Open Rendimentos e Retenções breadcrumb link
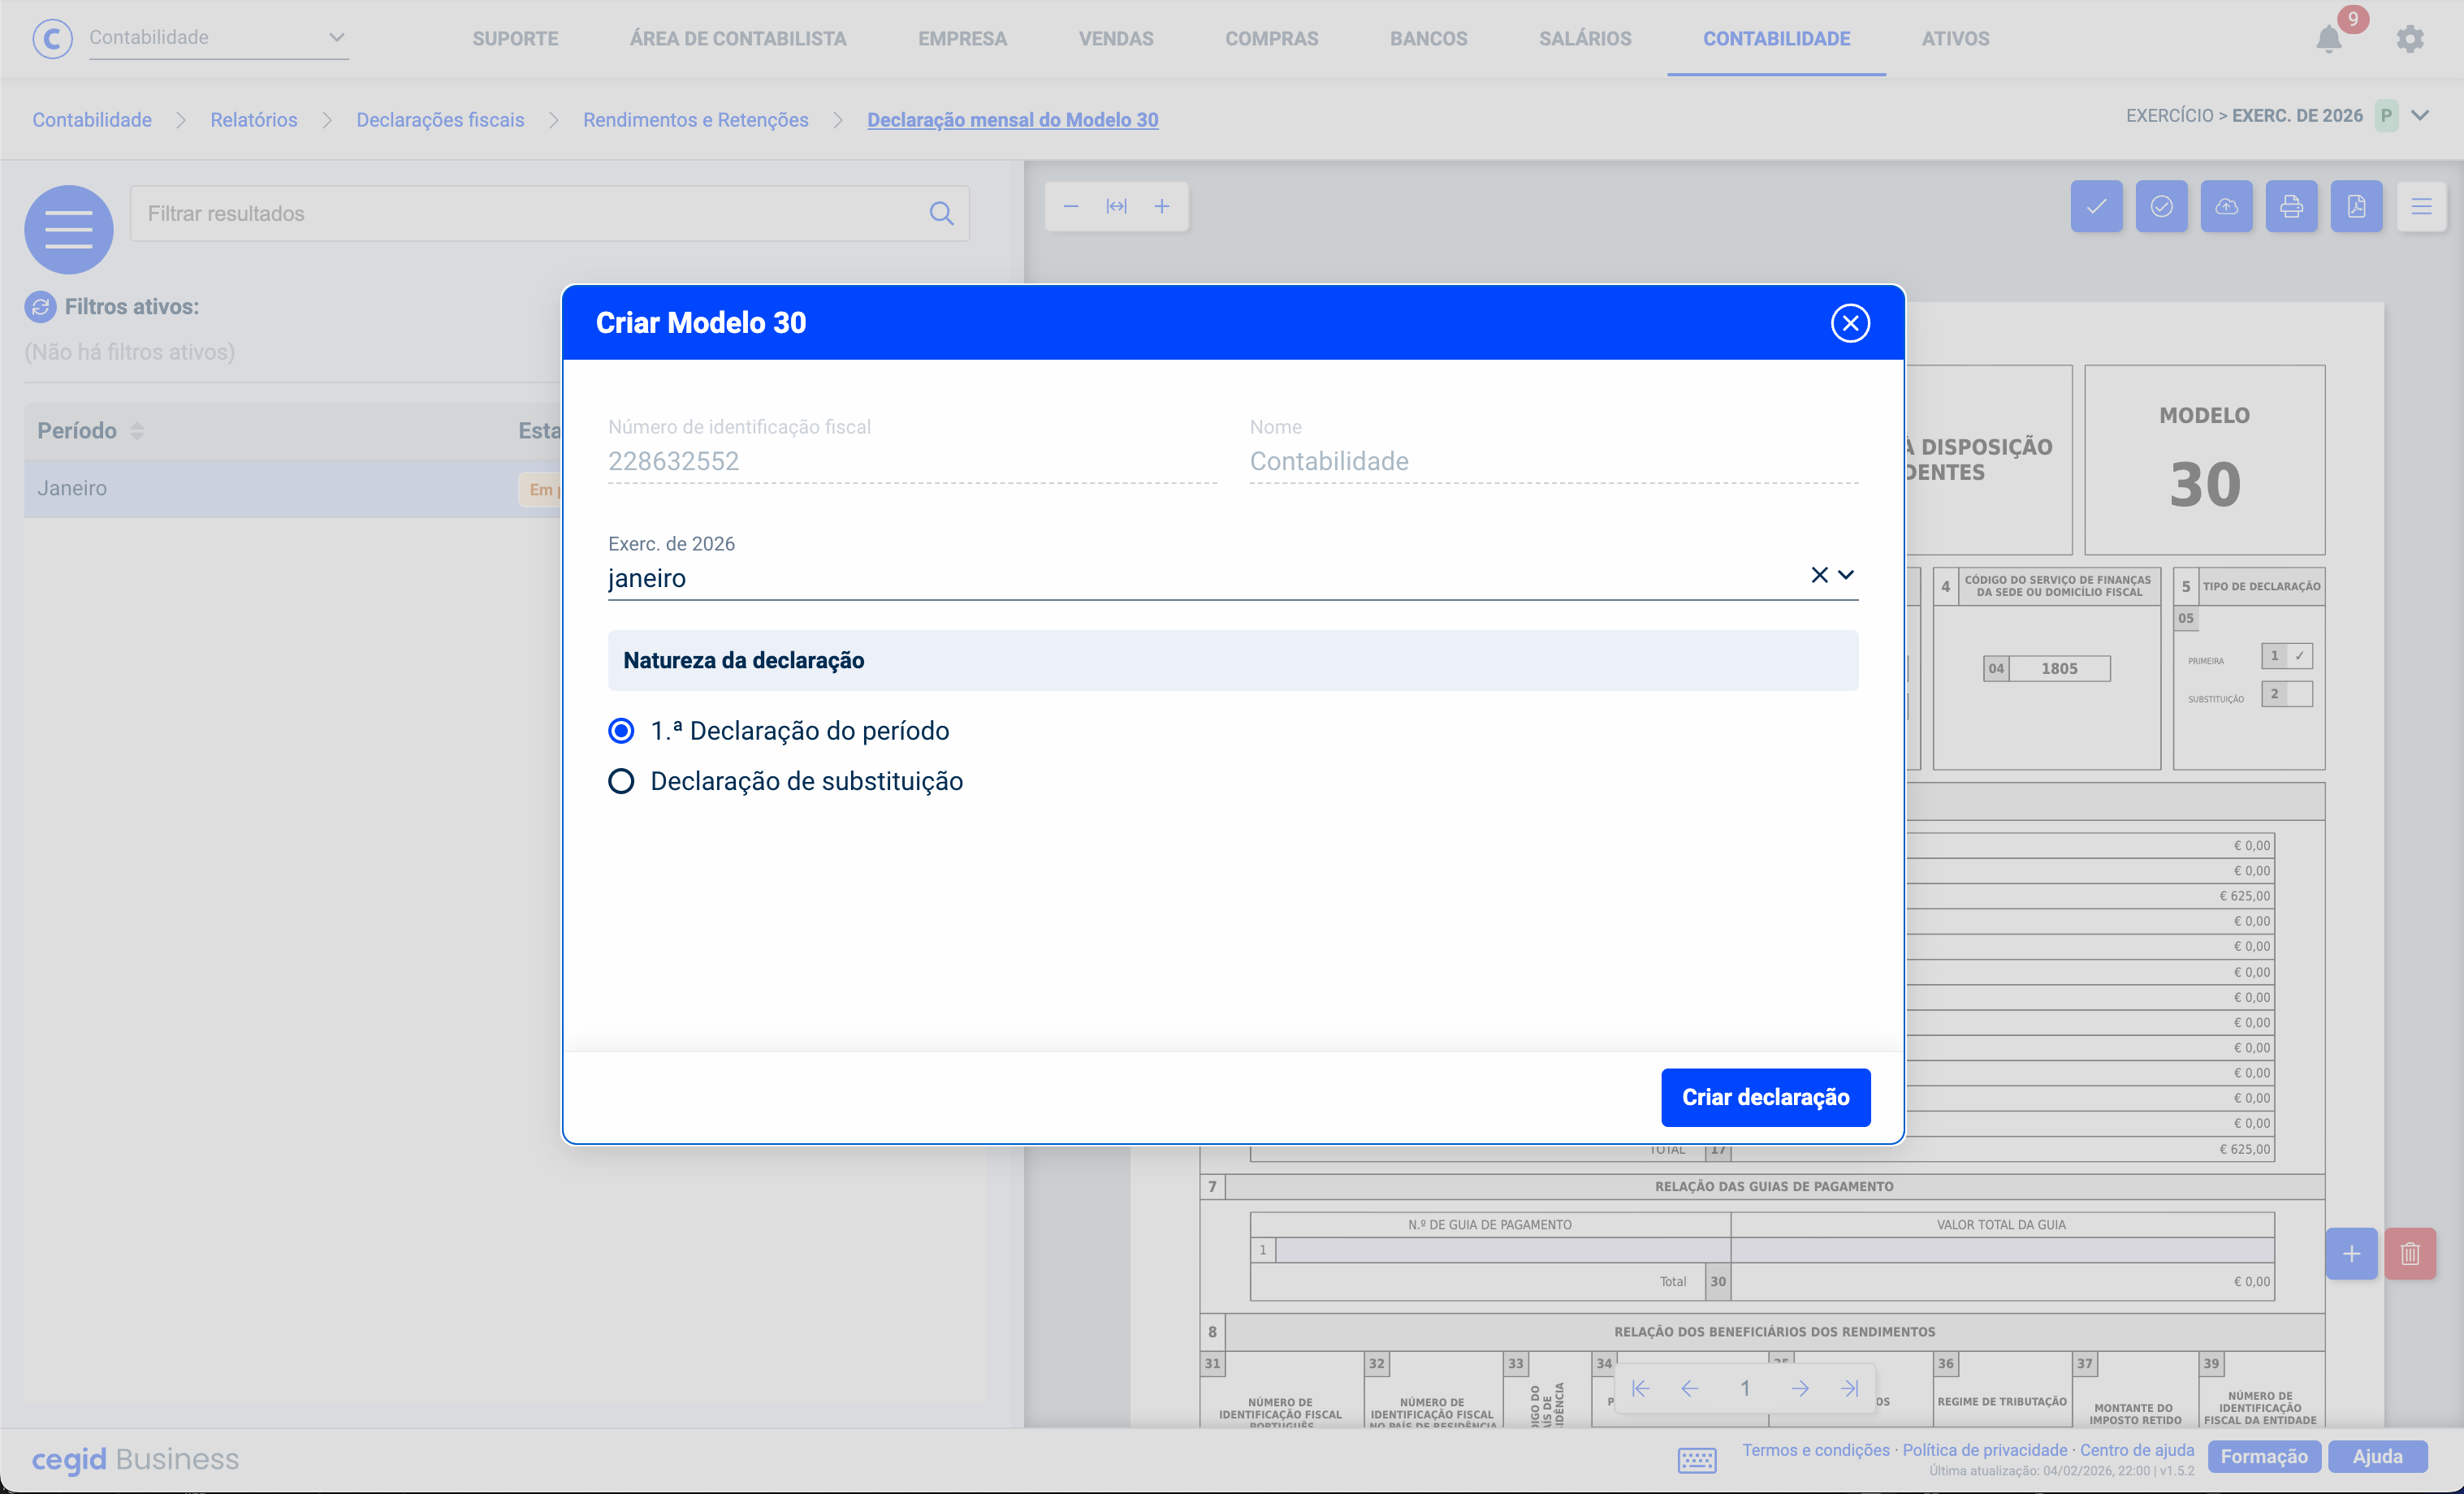The height and width of the screenshot is (1494, 2464). coord(695,120)
